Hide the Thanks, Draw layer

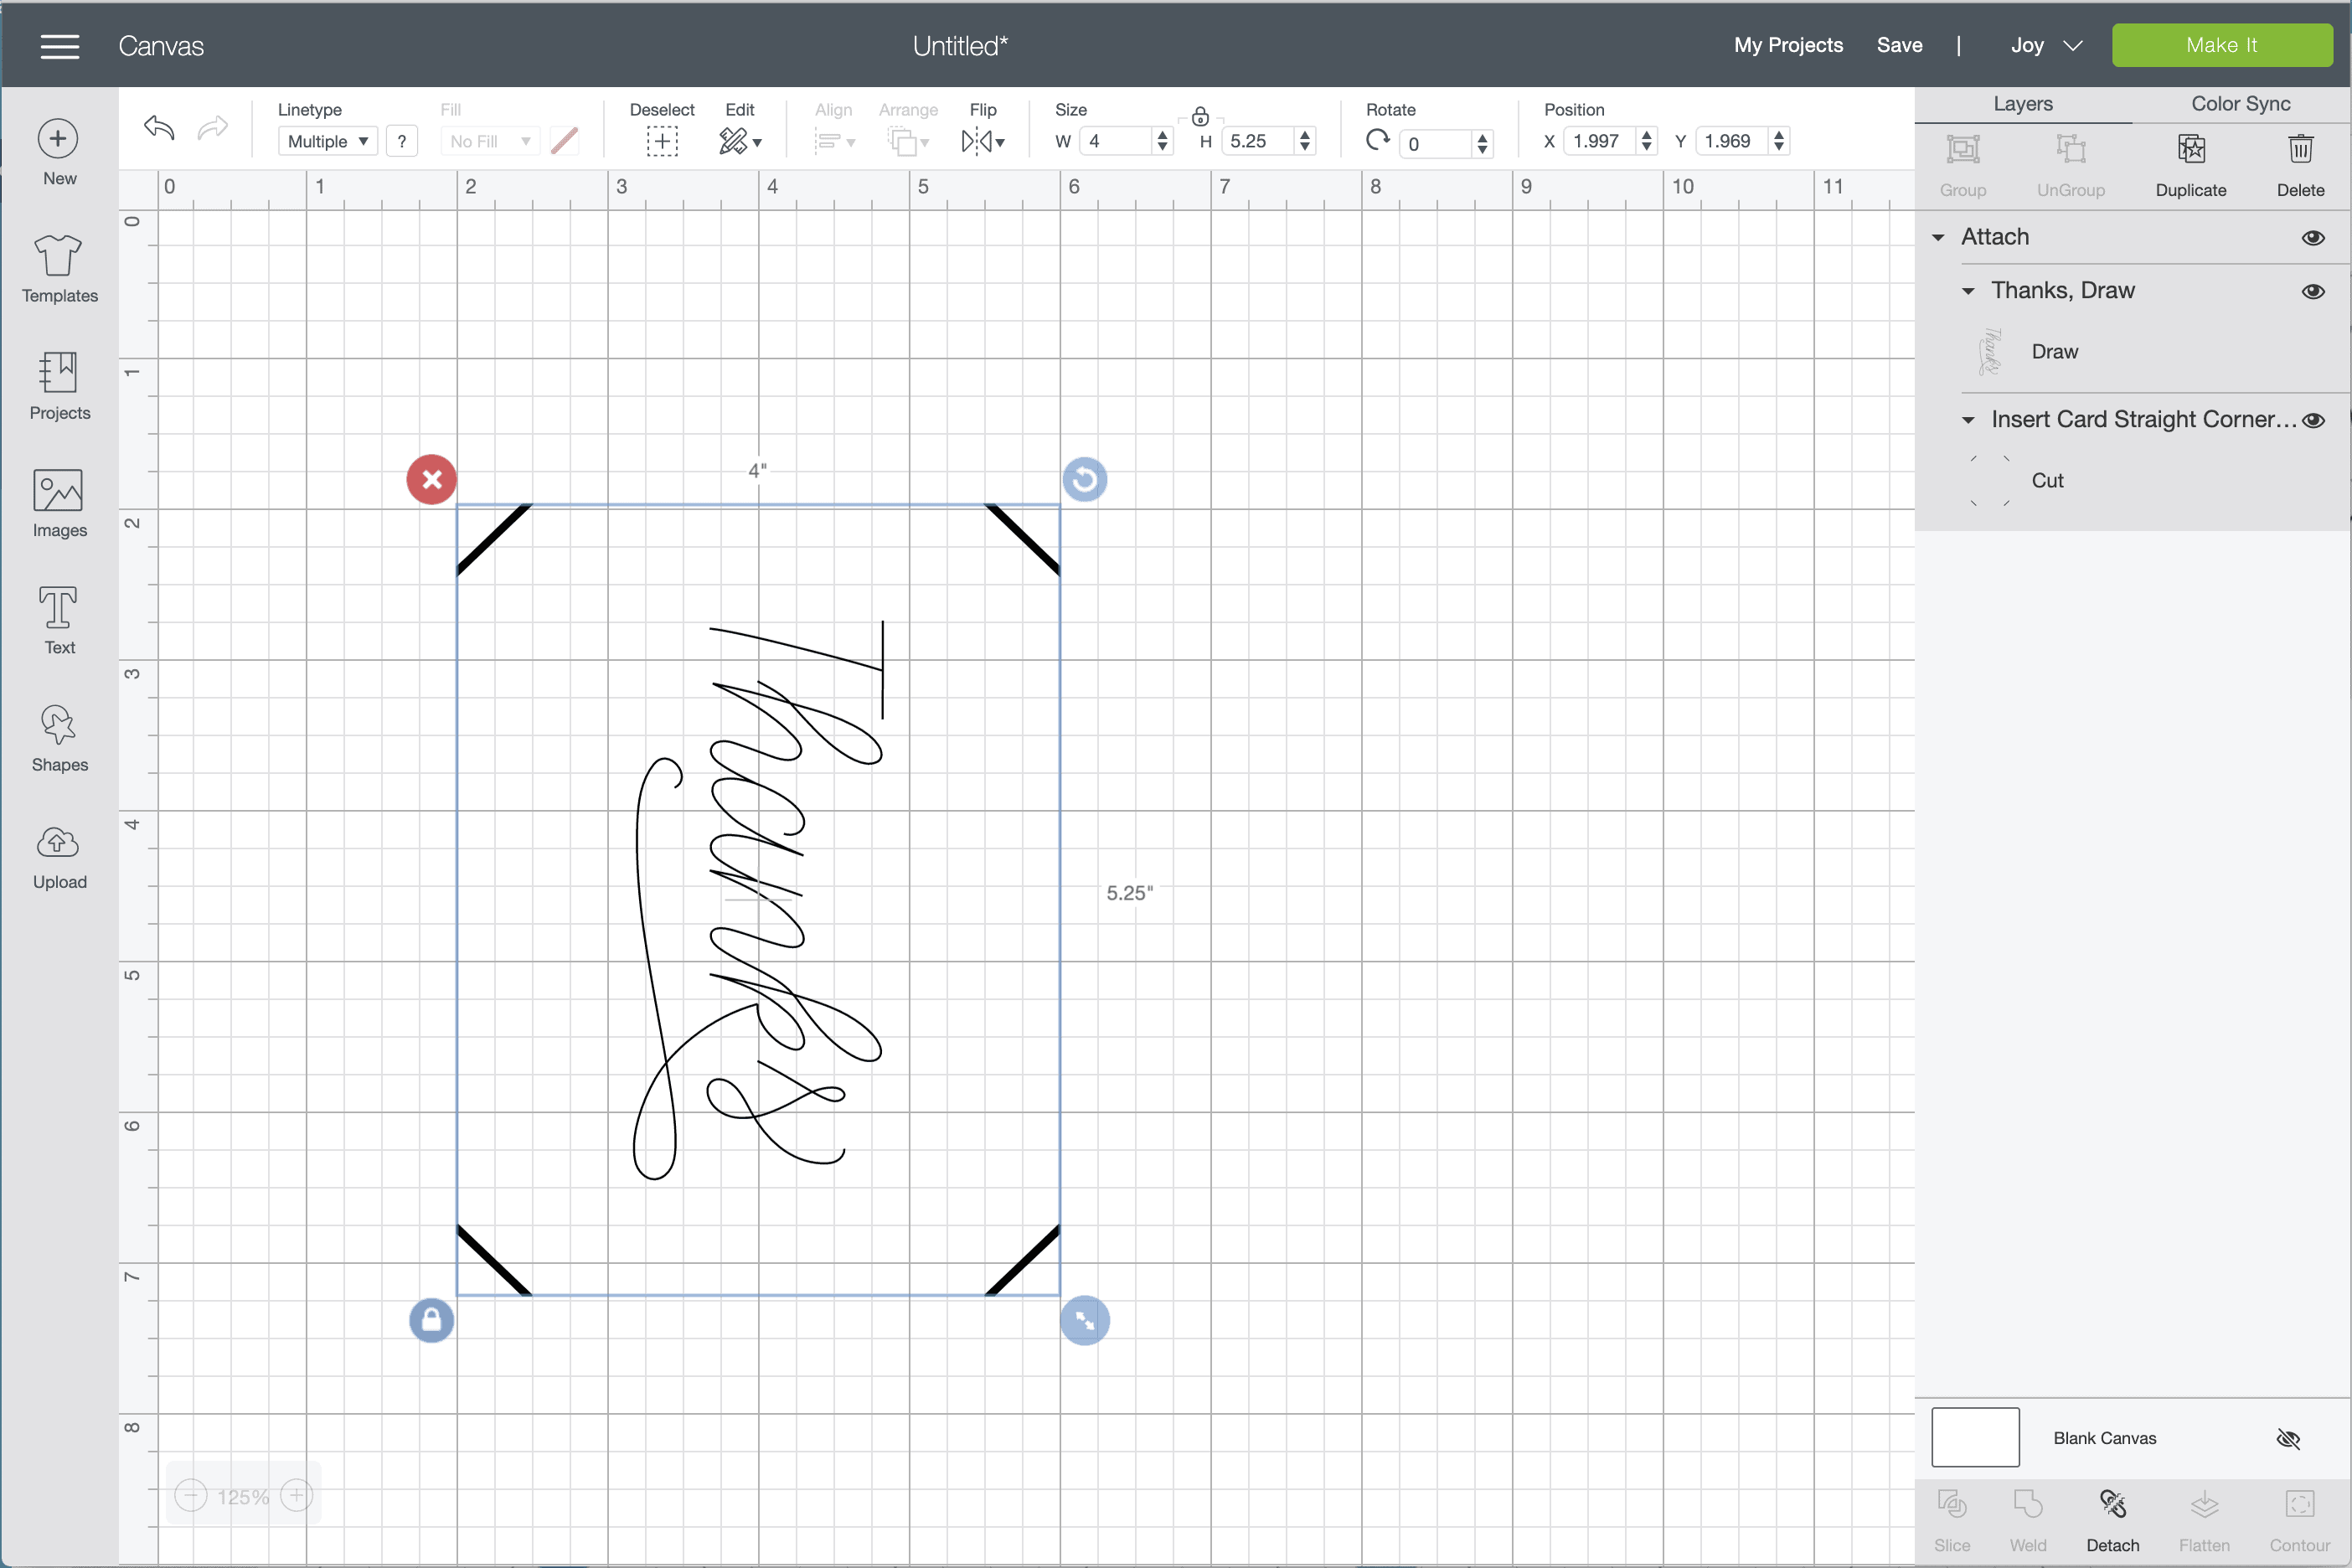[x=2313, y=291]
